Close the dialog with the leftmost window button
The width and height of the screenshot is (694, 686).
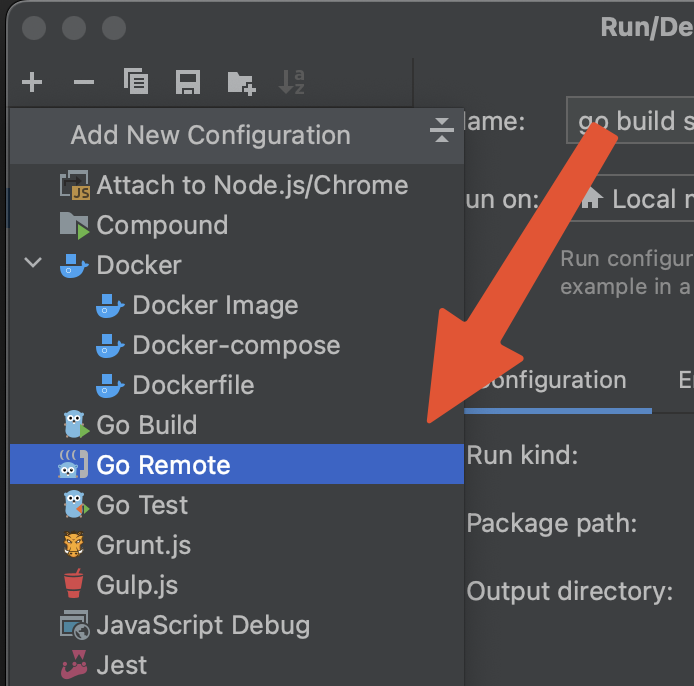pyautogui.click(x=34, y=28)
